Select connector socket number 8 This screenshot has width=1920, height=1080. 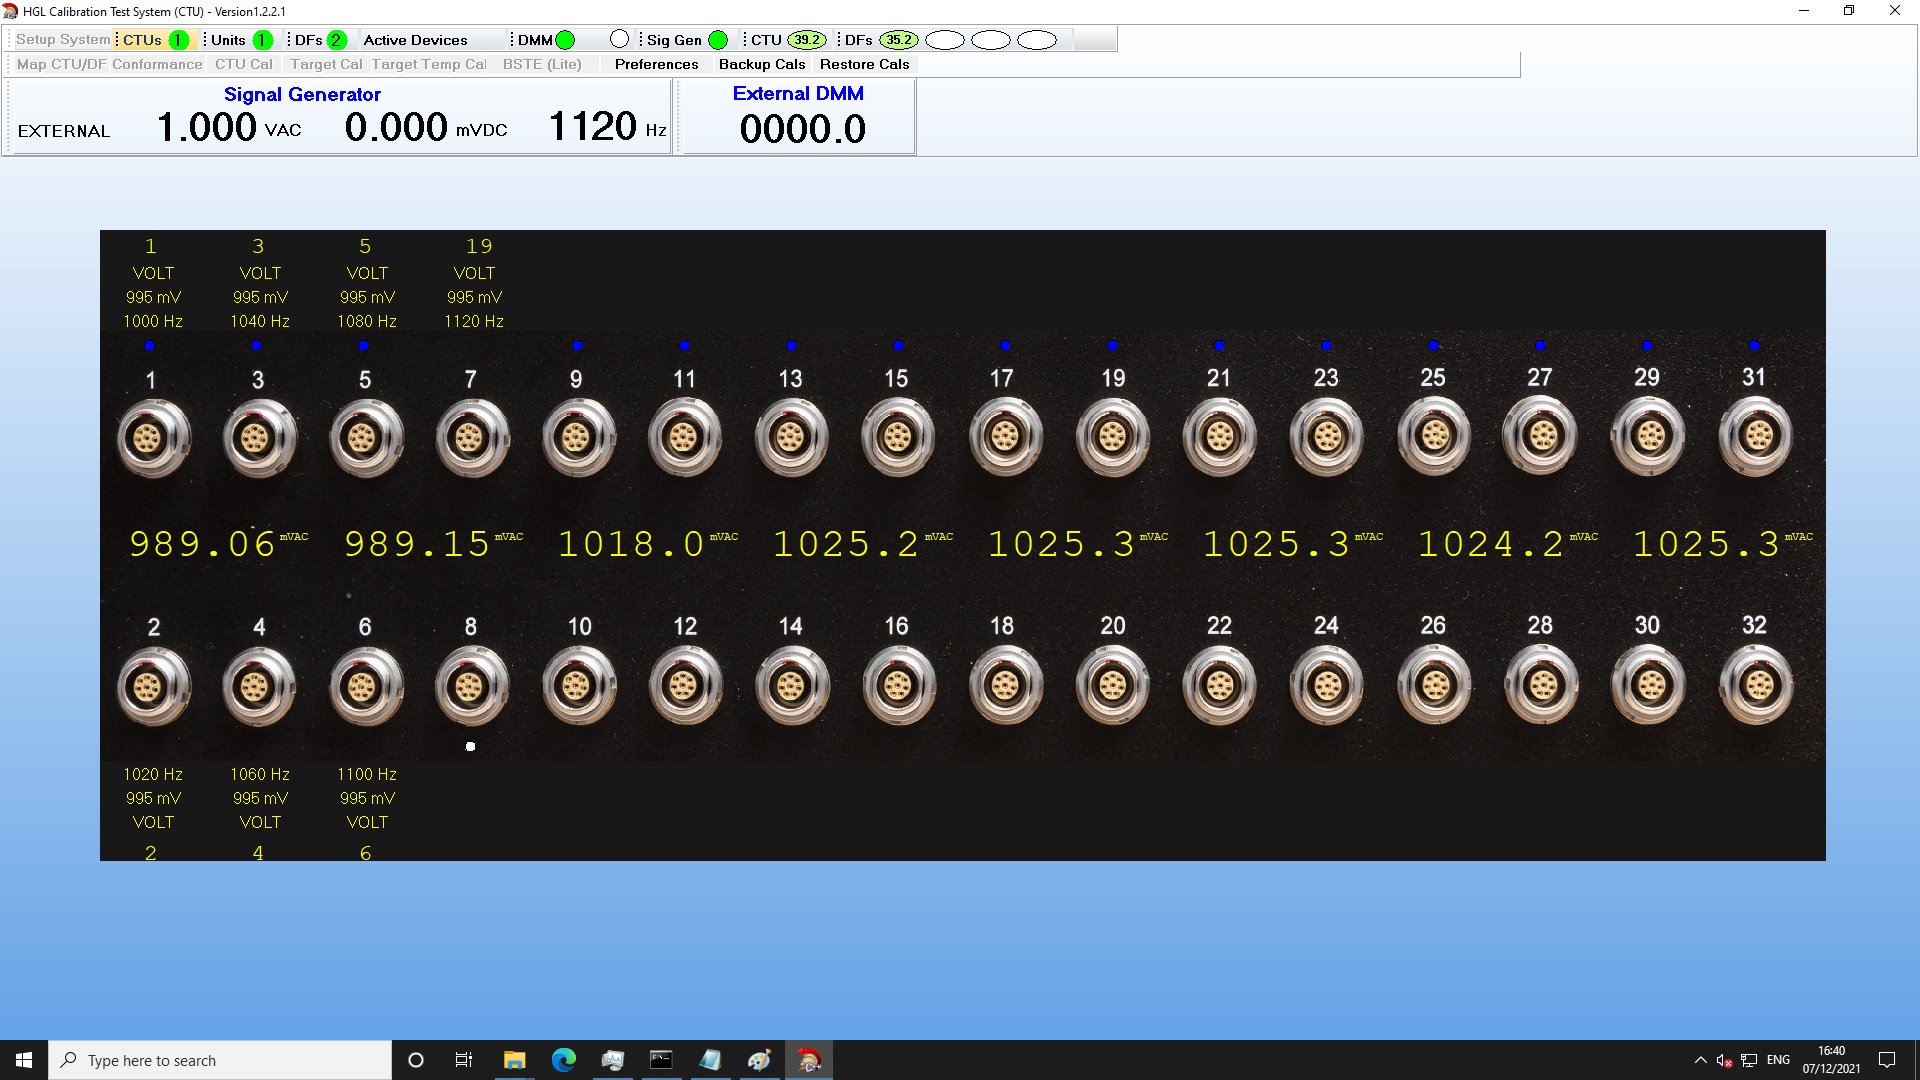471,686
